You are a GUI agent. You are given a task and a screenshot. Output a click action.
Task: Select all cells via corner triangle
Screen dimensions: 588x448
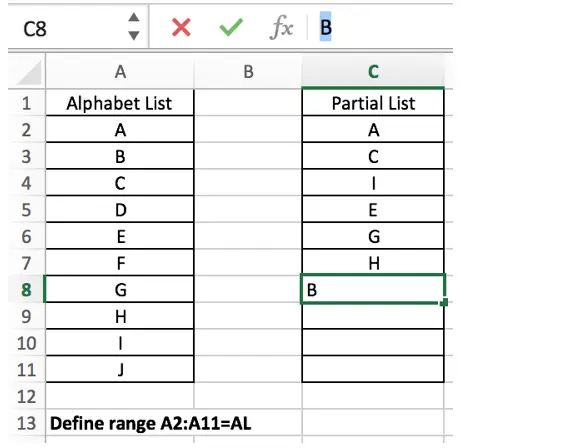(27, 72)
